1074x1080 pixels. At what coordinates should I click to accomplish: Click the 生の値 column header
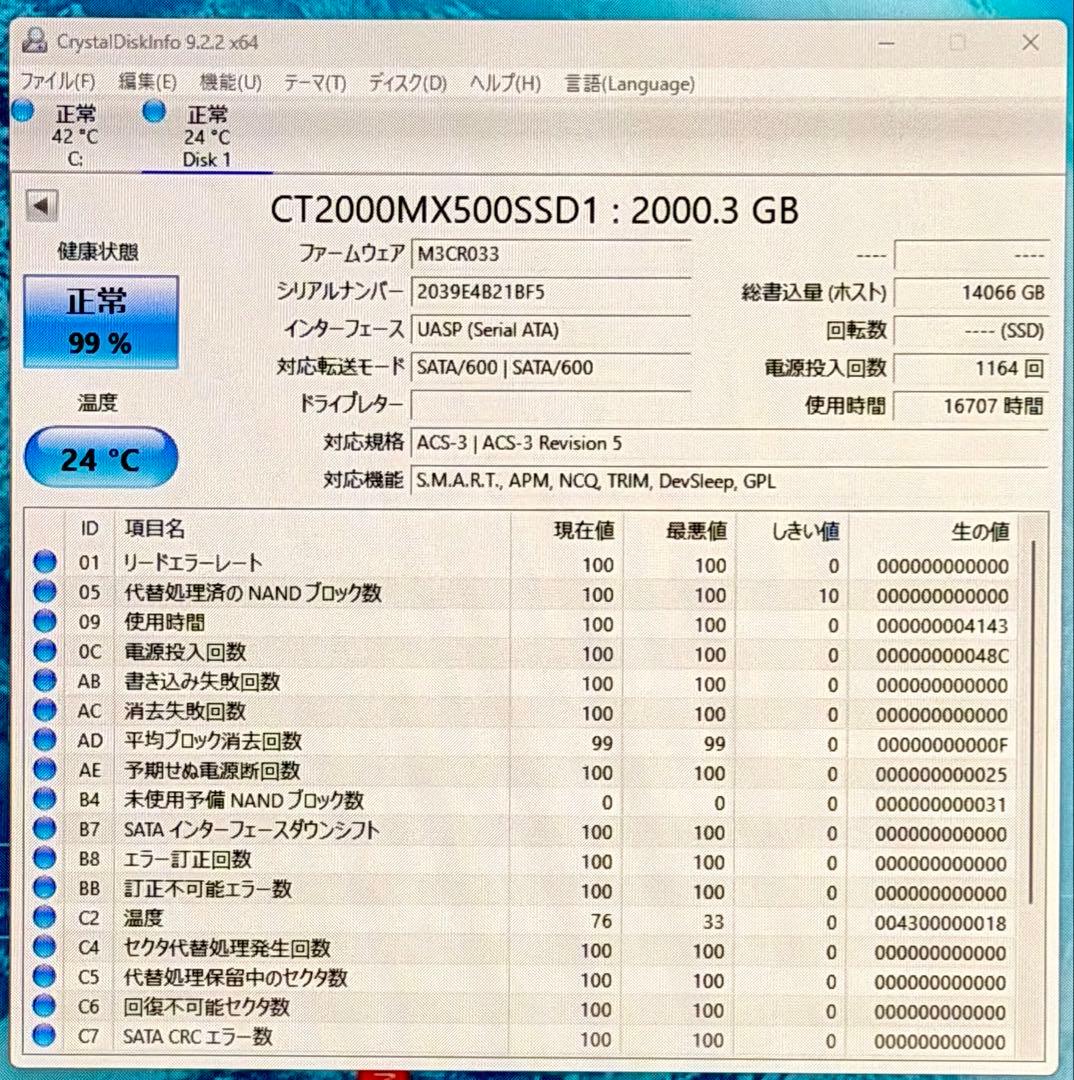[980, 530]
